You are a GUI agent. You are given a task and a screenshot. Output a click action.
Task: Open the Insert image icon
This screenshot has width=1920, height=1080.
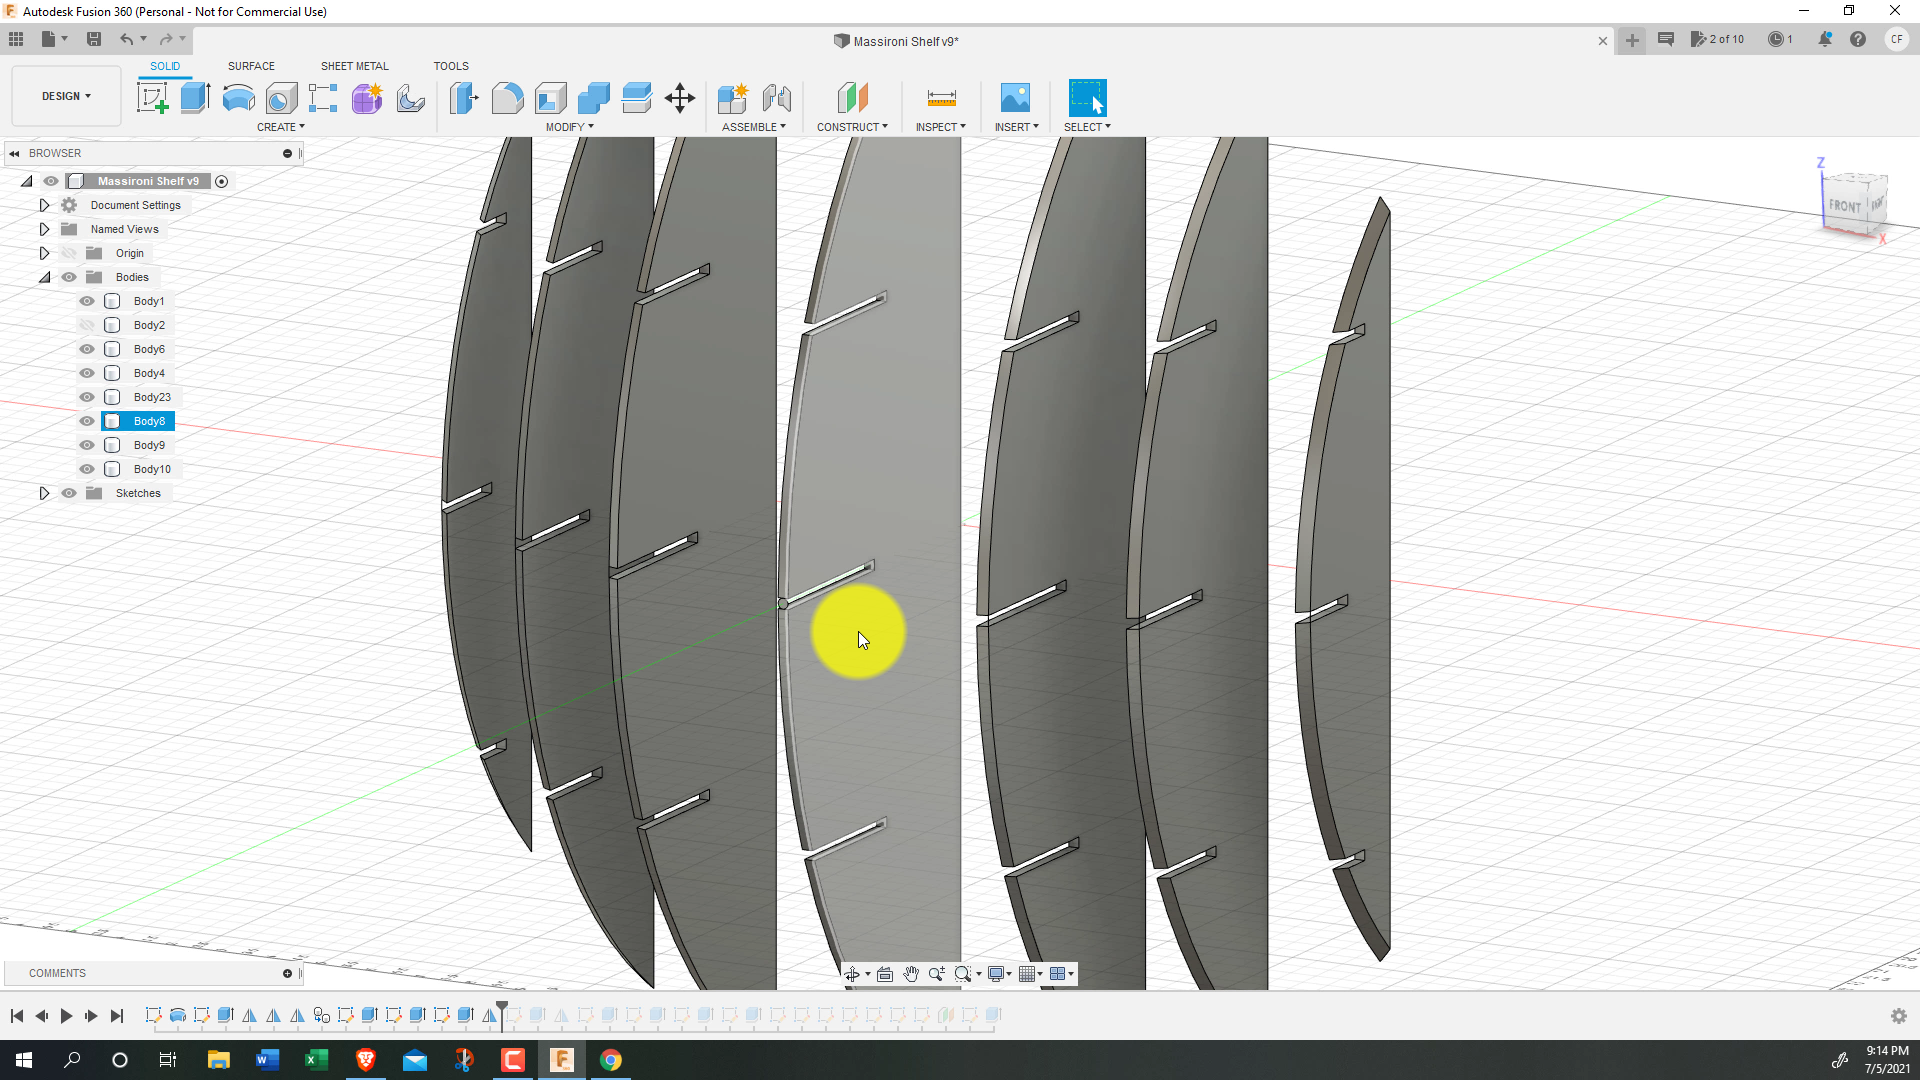coord(1015,98)
